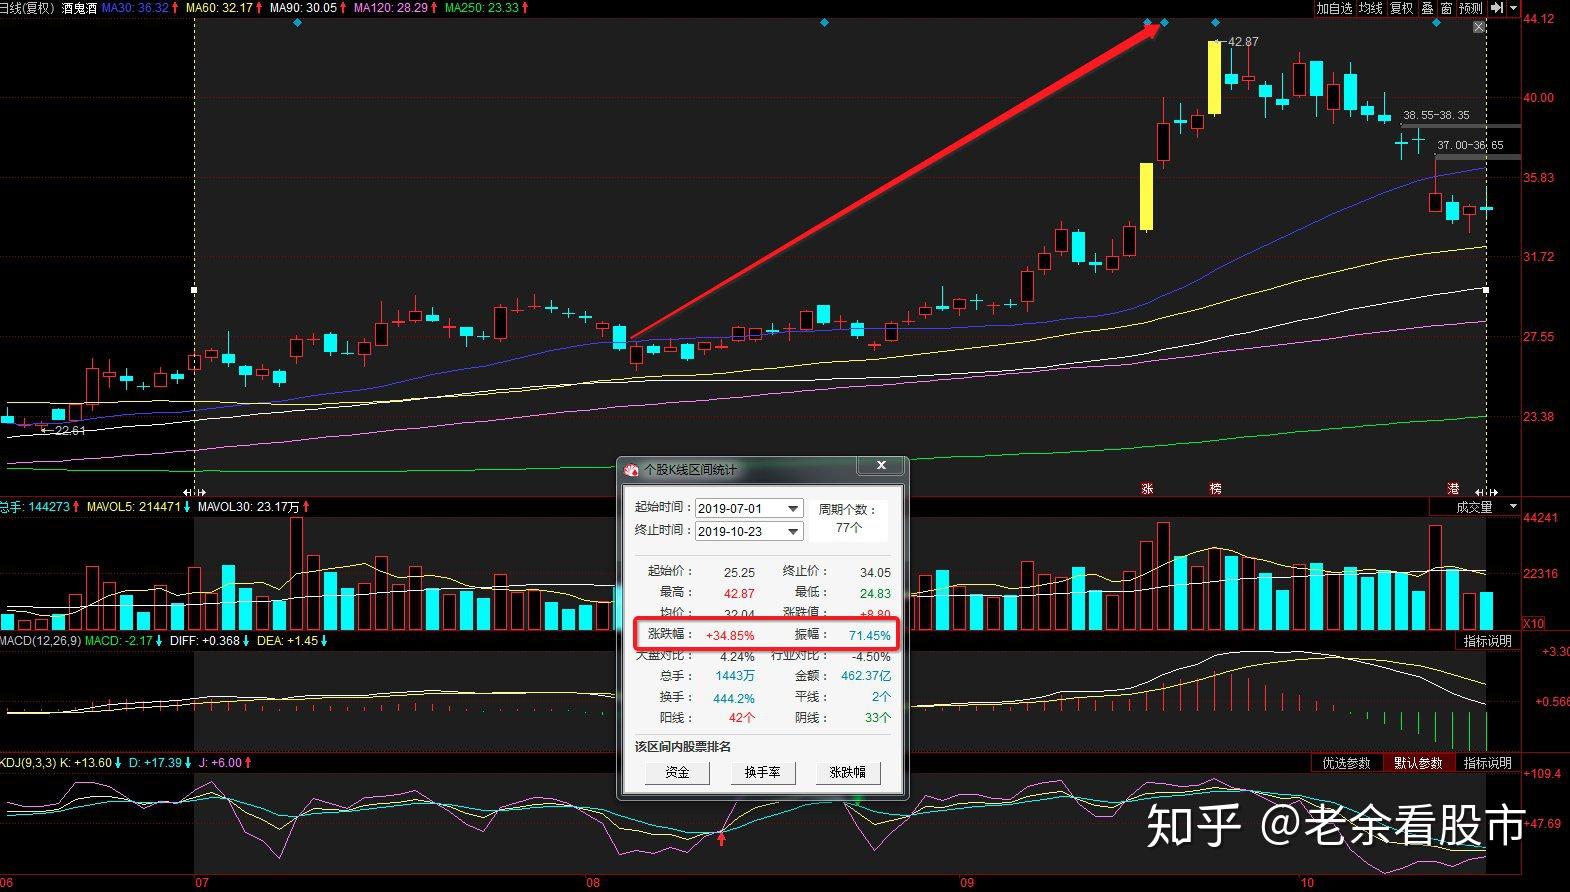This screenshot has width=1570, height=892.
Task: Click the KDJ(9,3,3) indicator title
Action: point(29,763)
